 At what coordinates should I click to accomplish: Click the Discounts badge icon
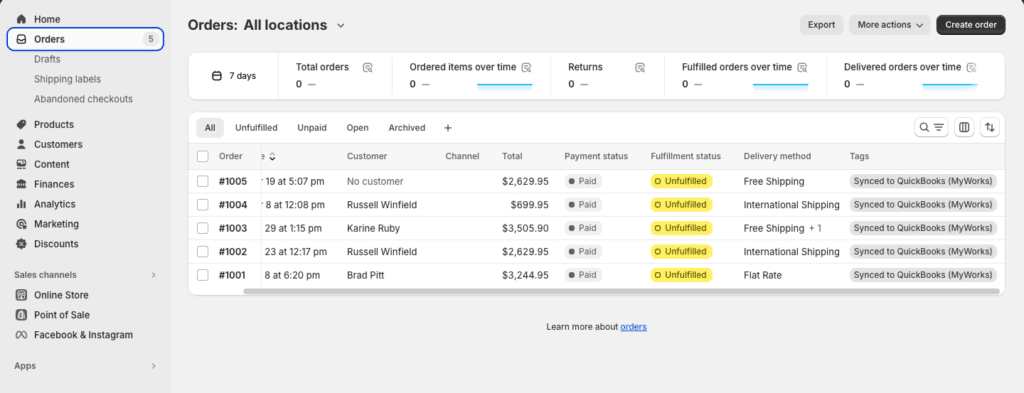pos(22,244)
